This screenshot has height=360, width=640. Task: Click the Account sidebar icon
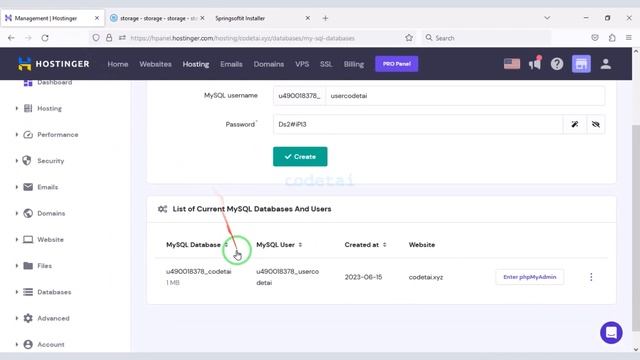pyautogui.click(x=28, y=344)
